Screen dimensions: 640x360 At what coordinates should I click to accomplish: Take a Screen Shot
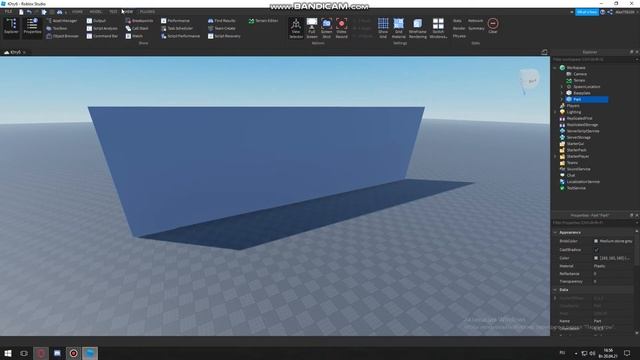pyautogui.click(x=327, y=28)
